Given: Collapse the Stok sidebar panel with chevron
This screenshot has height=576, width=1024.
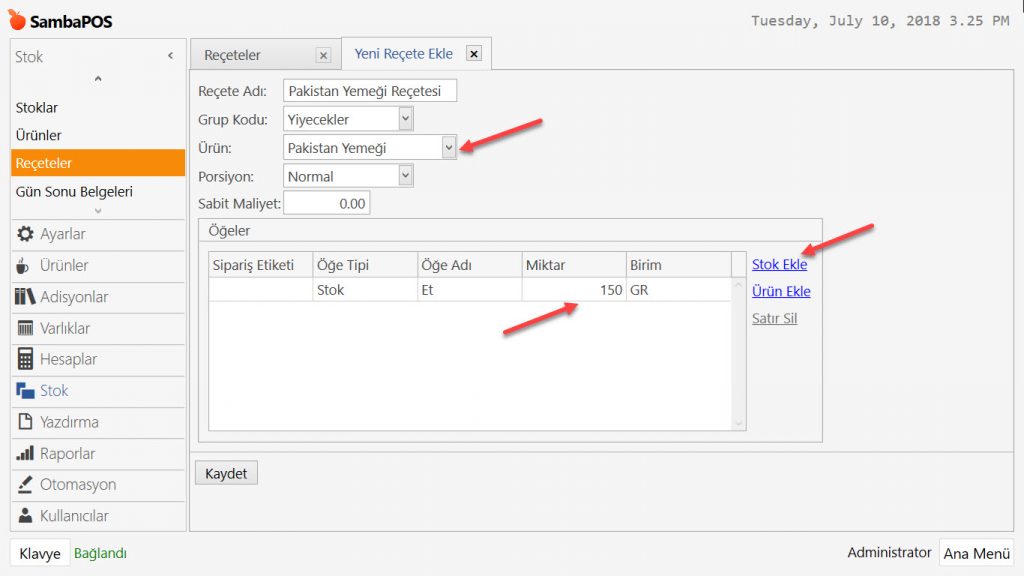Looking at the screenshot, I should click(x=170, y=57).
